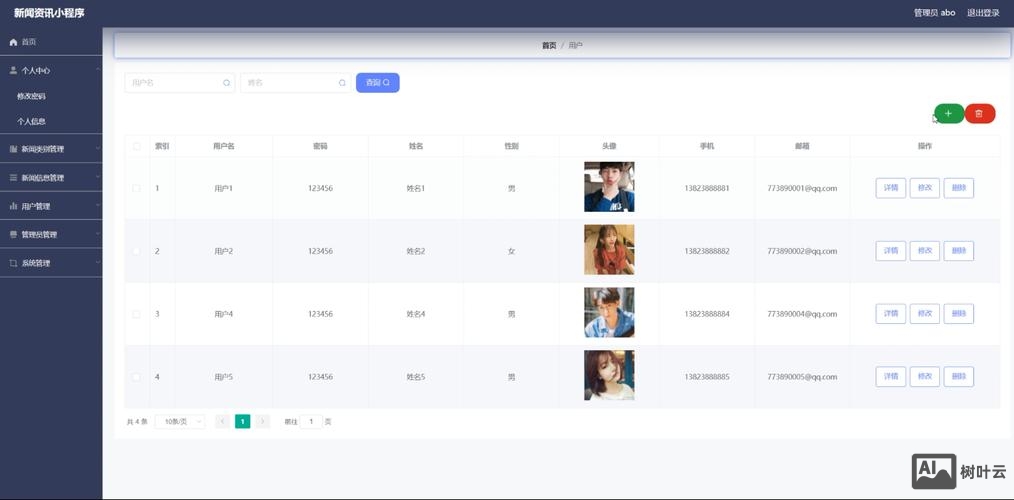
Task: Click the 个人中心 person icon
Action: (13, 71)
